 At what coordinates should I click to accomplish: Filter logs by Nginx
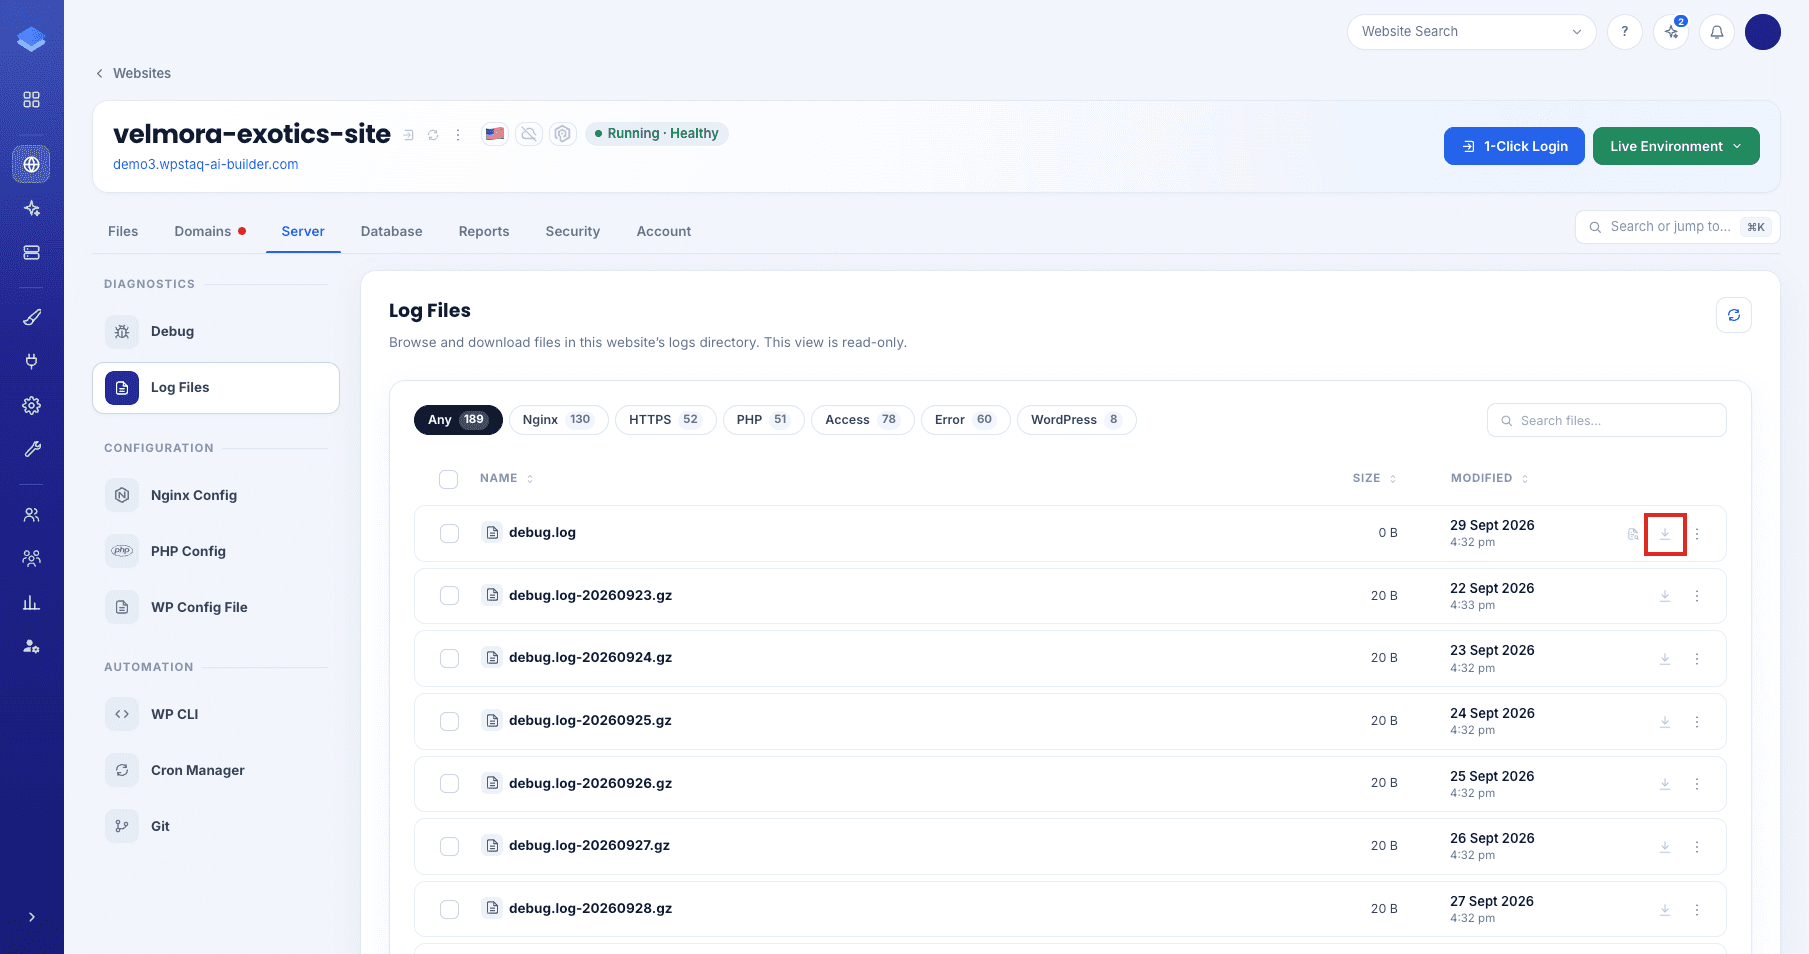pyautogui.click(x=558, y=420)
